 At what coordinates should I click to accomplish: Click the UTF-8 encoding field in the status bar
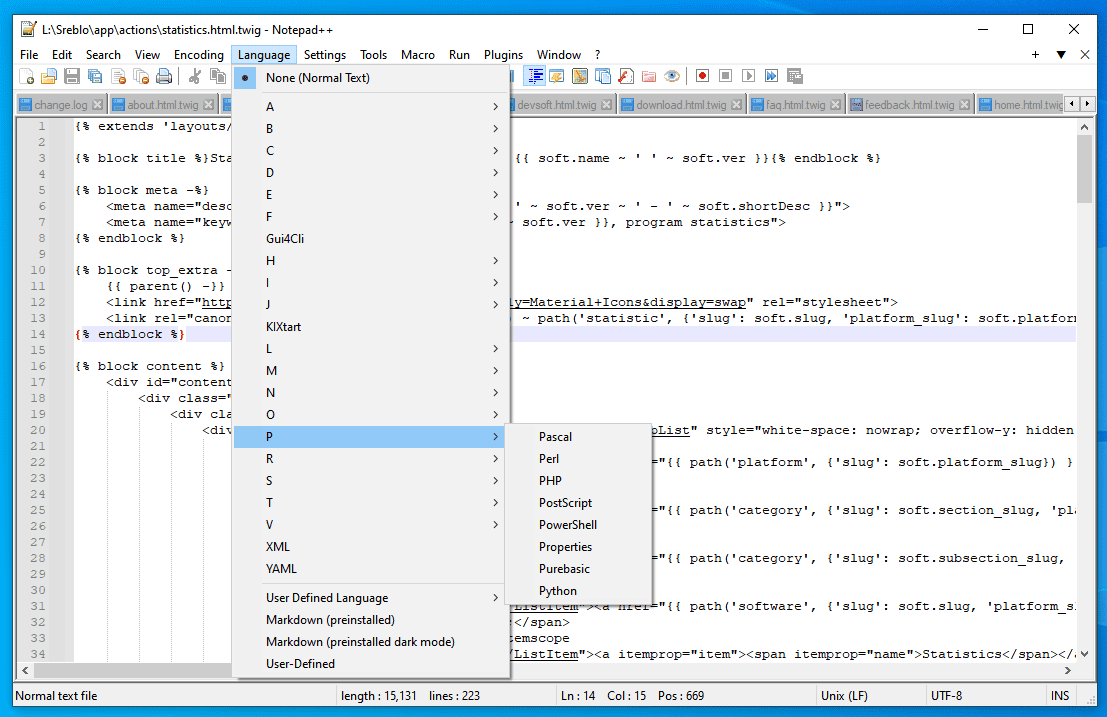(946, 696)
